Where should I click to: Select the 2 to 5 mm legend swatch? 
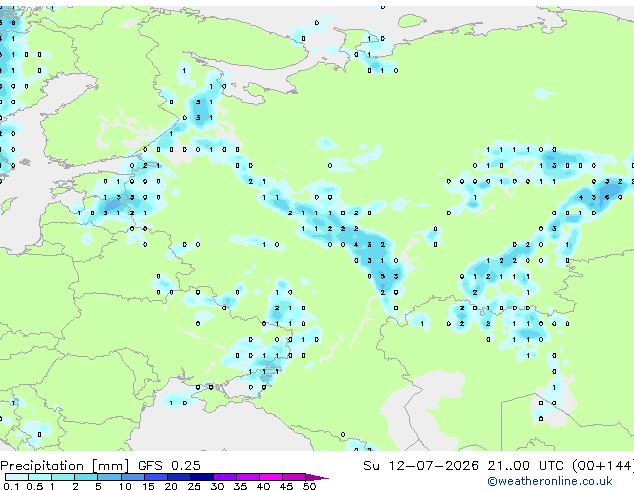coord(86,477)
